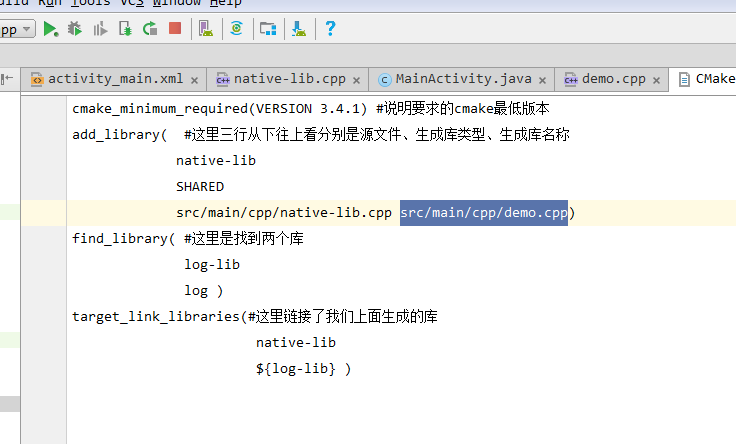736x444 pixels.
Task: Open Help via the blue question mark
Action: click(330, 29)
